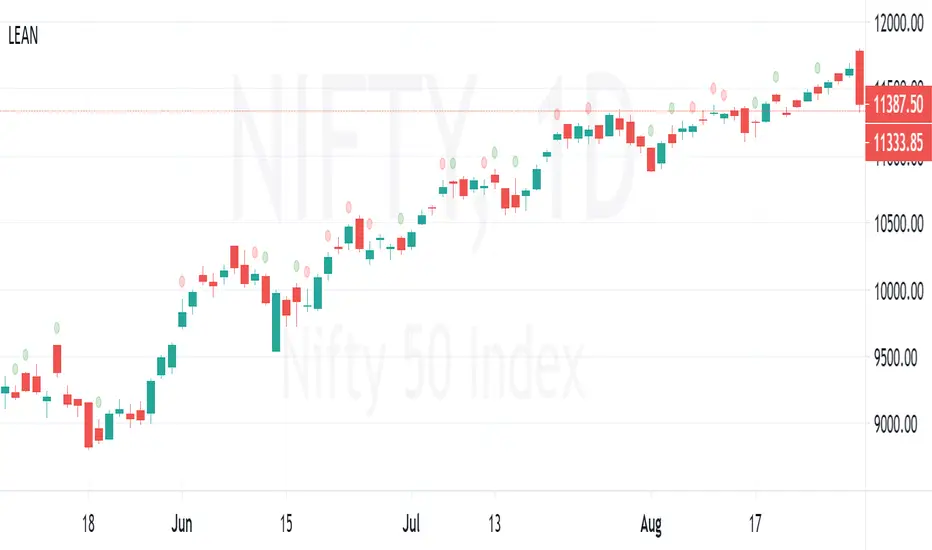This screenshot has height=550, width=932.
Task: Select the Jul label on time axis
Action: [x=410, y=521]
